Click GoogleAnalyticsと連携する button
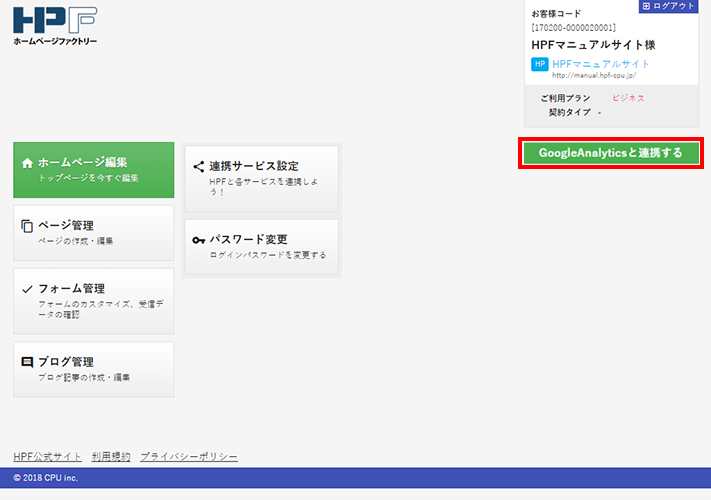711x500 pixels. pyautogui.click(x=611, y=153)
